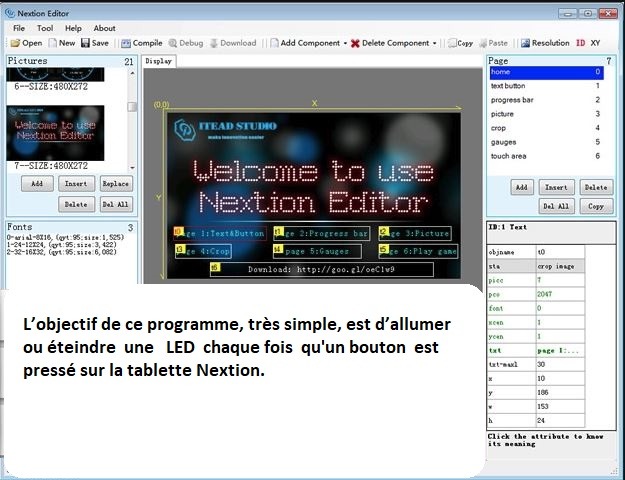Add a new page in Page panel
The height and width of the screenshot is (480, 625).
tap(522, 187)
